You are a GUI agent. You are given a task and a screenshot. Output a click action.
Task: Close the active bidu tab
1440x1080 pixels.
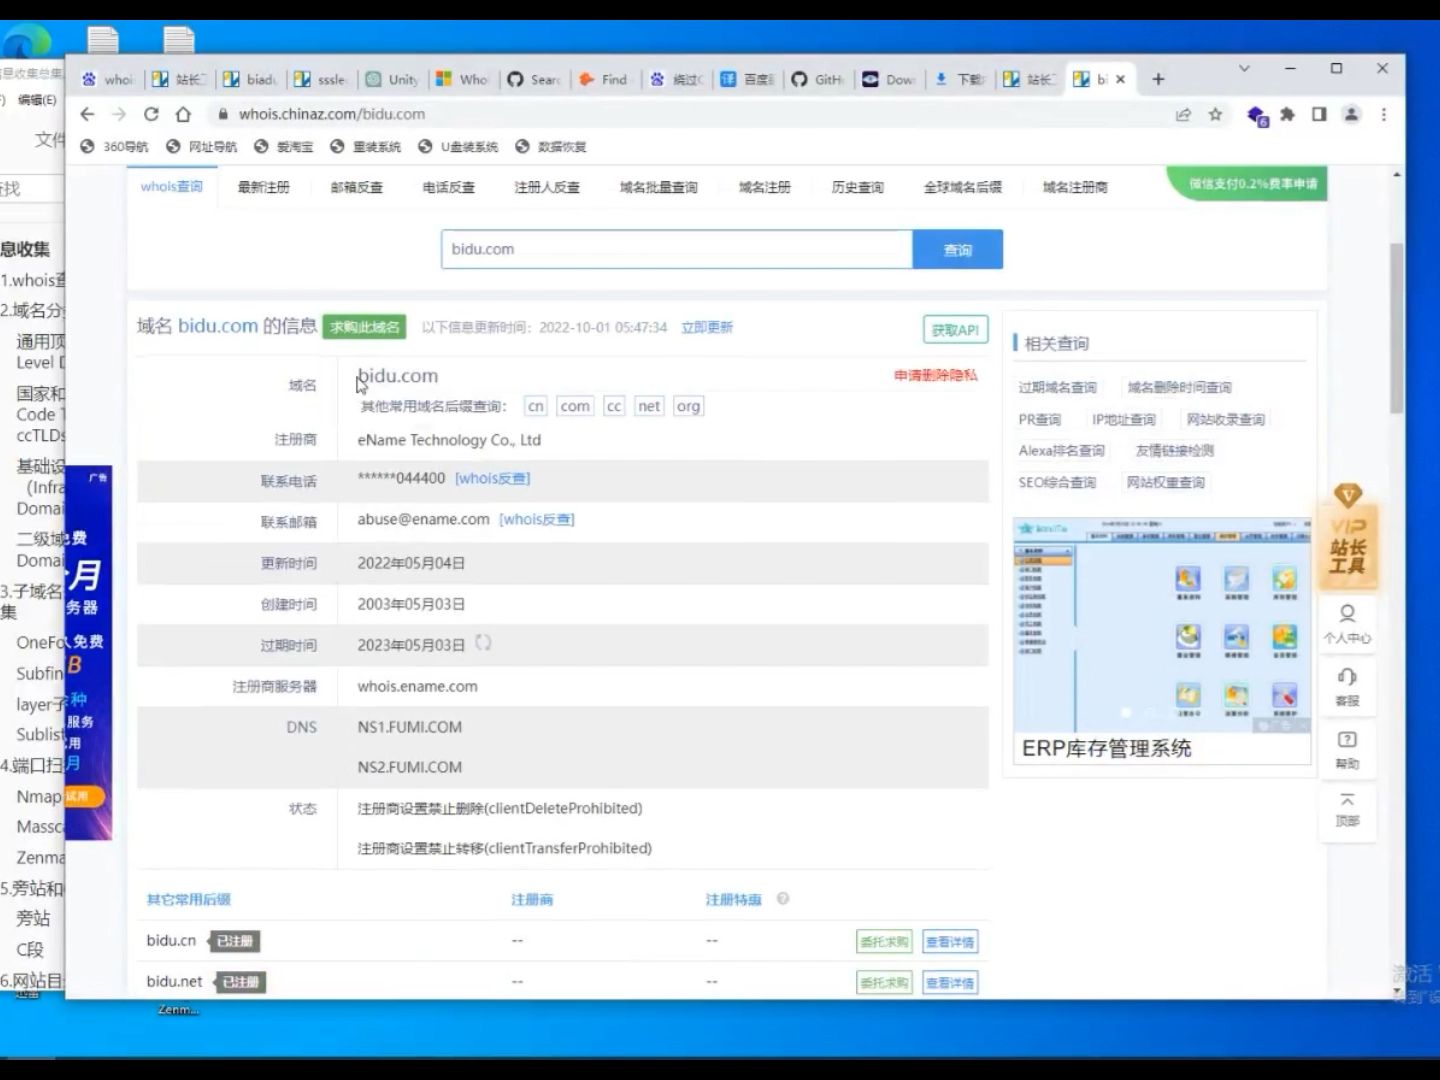click(x=1120, y=79)
